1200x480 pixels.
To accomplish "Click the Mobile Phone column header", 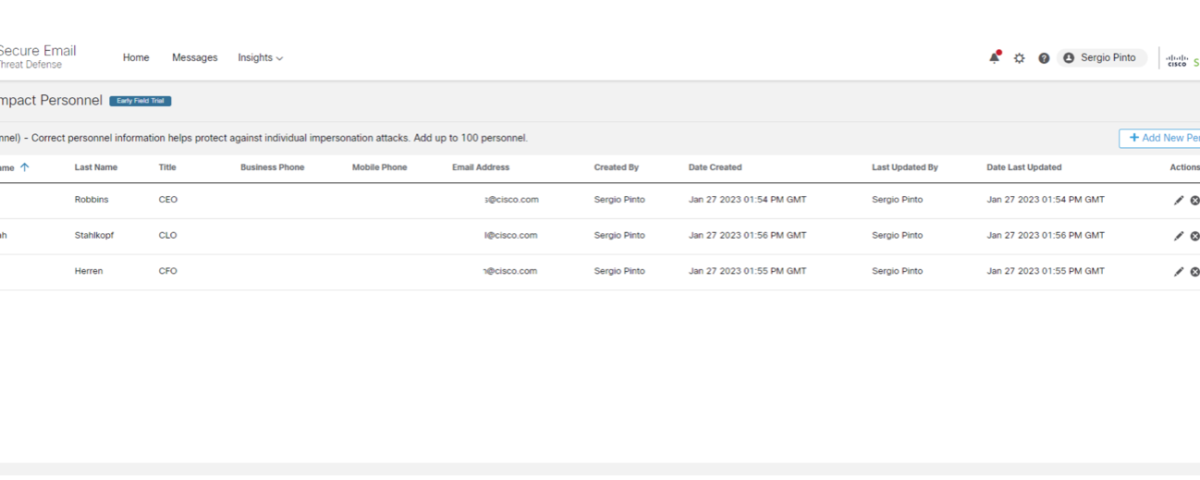I will click(379, 167).
